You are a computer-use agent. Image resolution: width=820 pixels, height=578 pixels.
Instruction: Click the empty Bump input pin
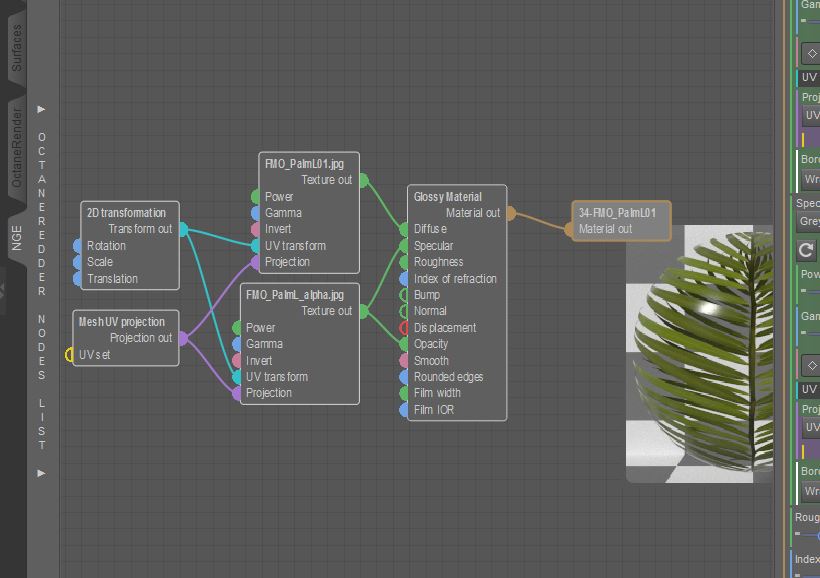pyautogui.click(x=404, y=295)
